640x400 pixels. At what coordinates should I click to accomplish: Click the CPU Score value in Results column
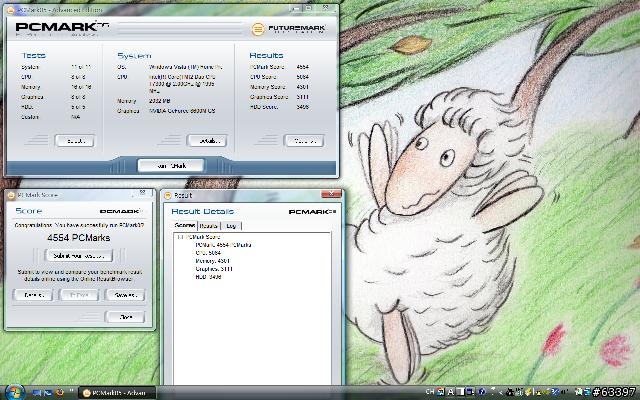pos(302,77)
